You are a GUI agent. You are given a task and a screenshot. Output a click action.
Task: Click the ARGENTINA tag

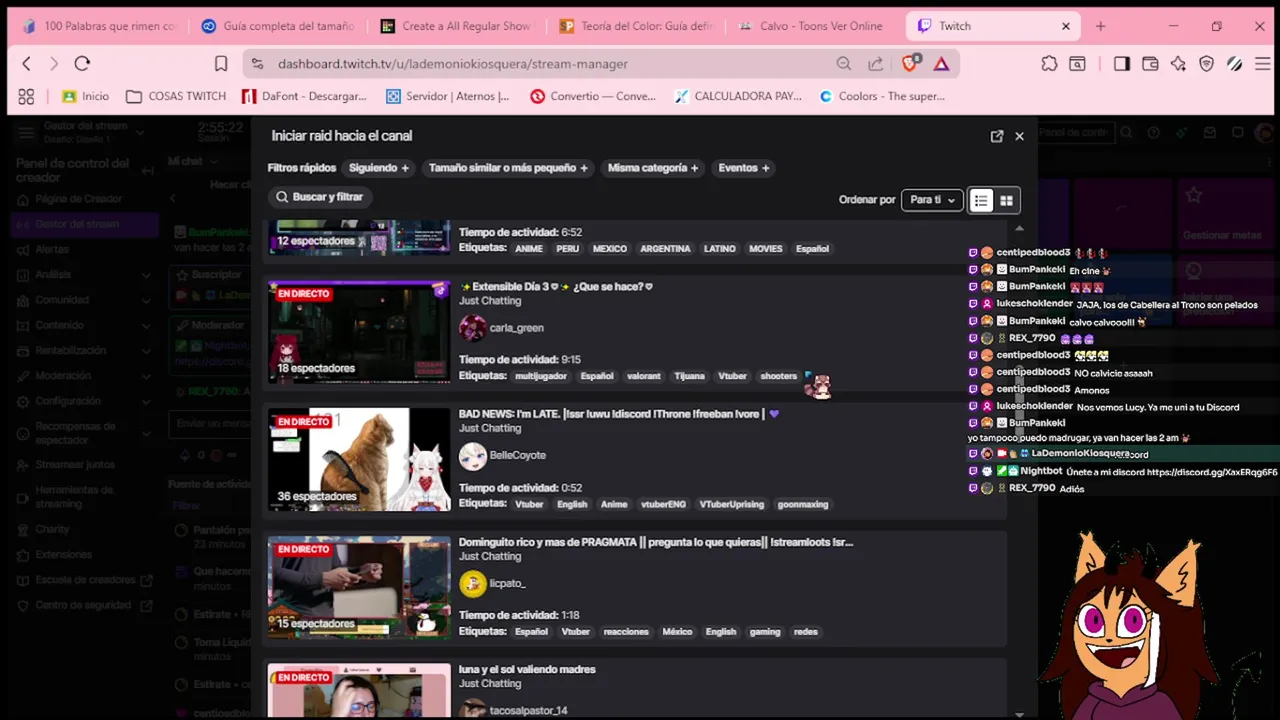pyautogui.click(x=665, y=249)
